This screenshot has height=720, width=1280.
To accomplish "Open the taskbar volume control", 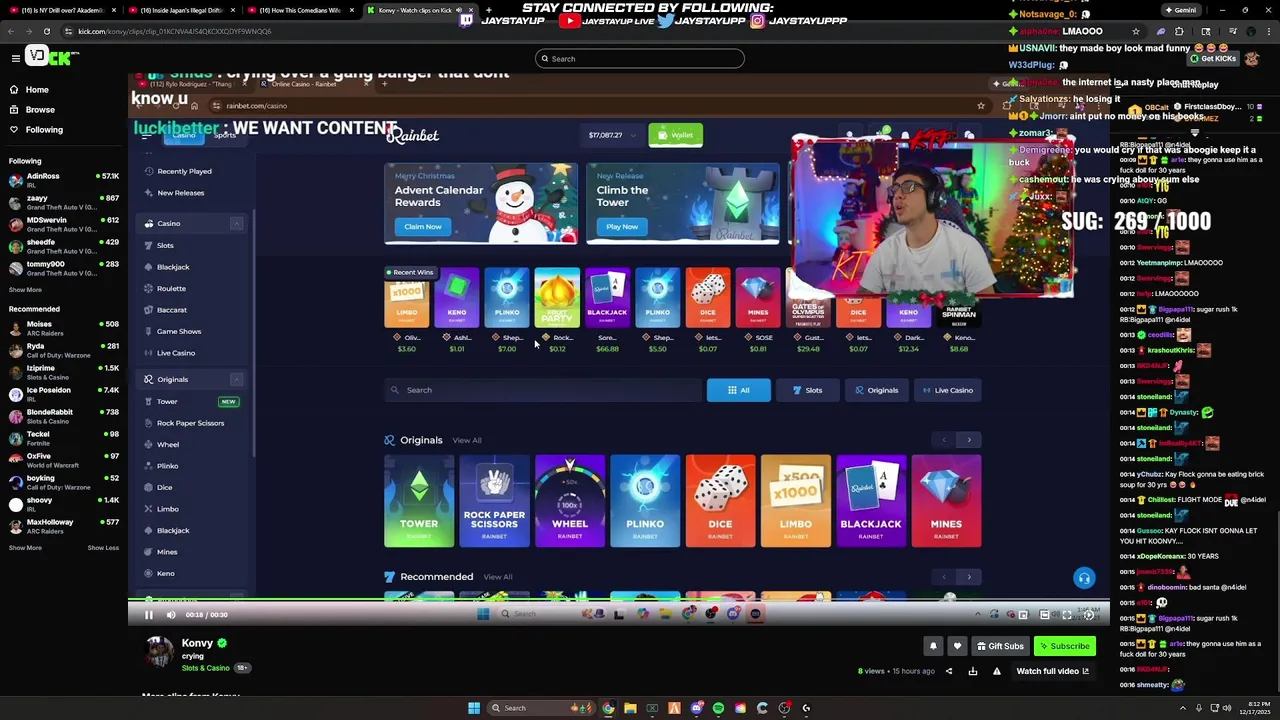I will pyautogui.click(x=1227, y=708).
